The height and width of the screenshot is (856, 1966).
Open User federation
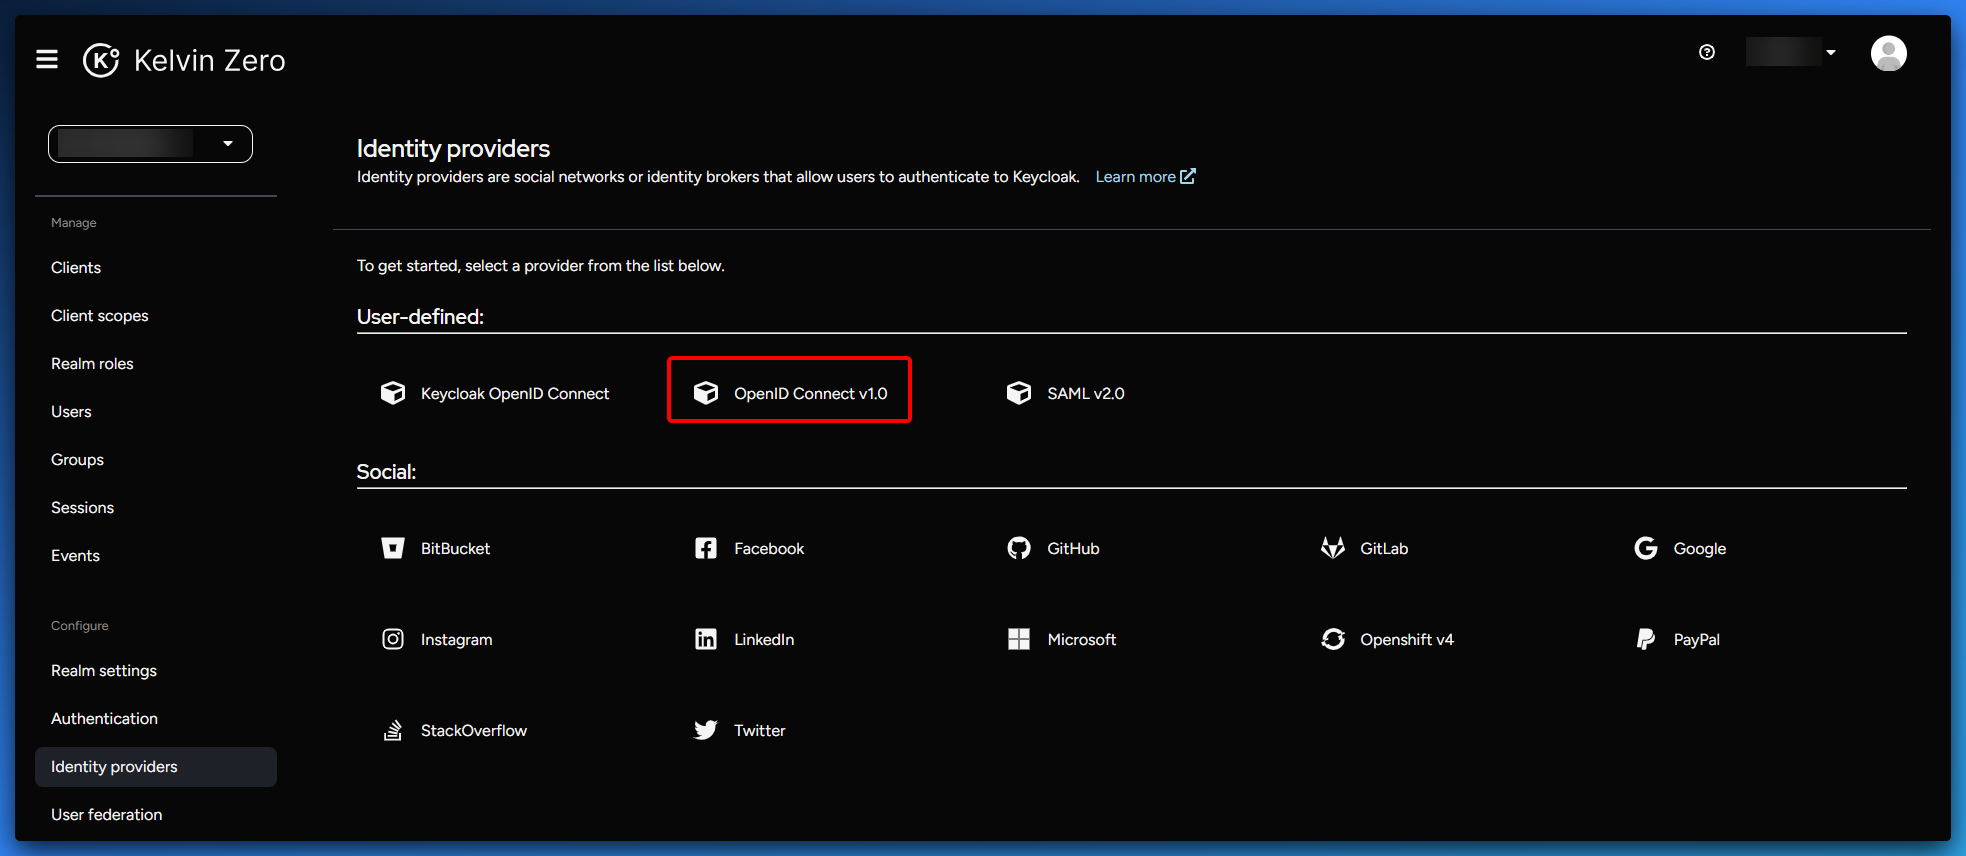(x=106, y=815)
